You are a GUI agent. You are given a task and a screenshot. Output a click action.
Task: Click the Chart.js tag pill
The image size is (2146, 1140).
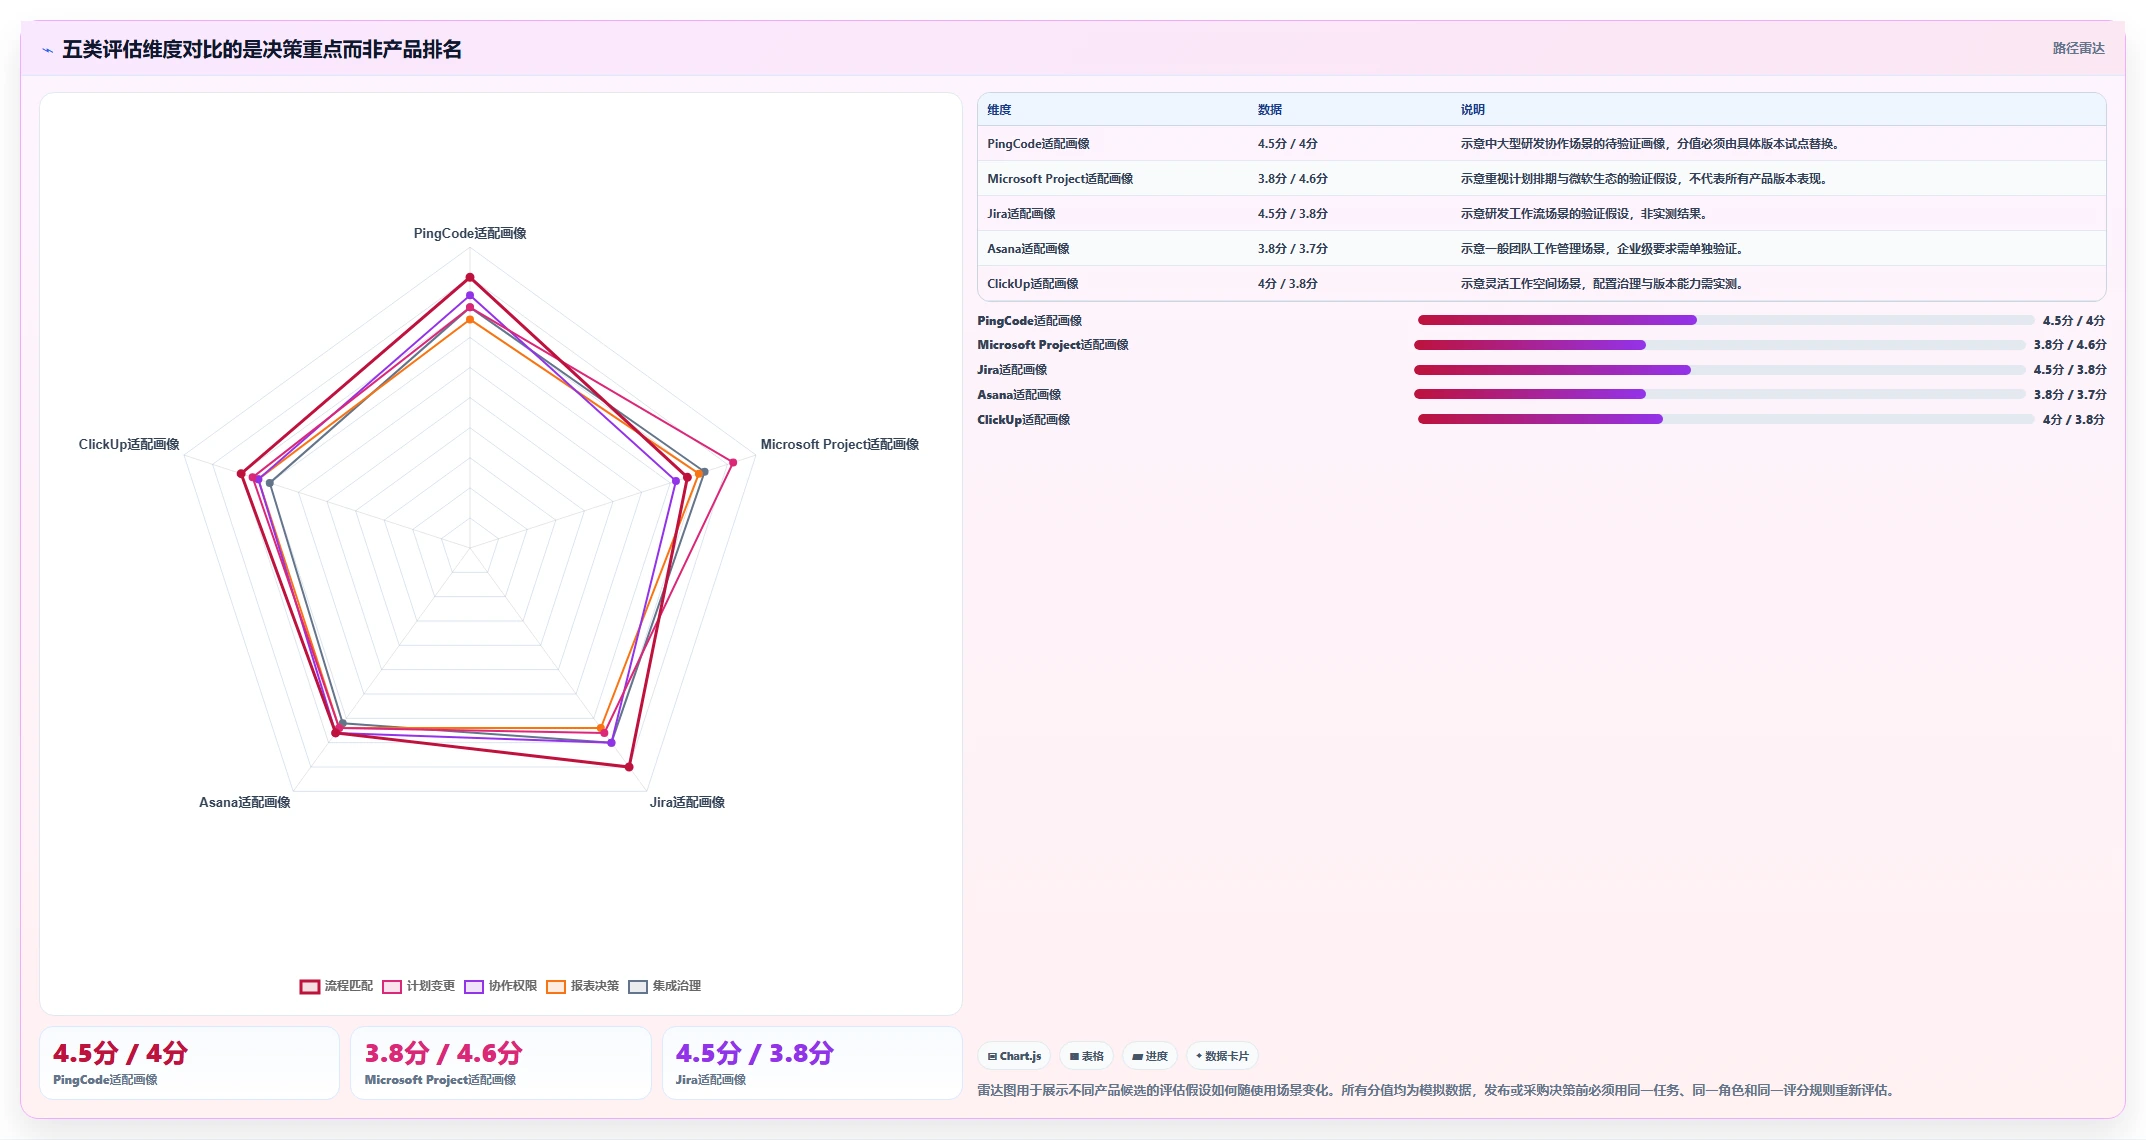point(1014,1056)
